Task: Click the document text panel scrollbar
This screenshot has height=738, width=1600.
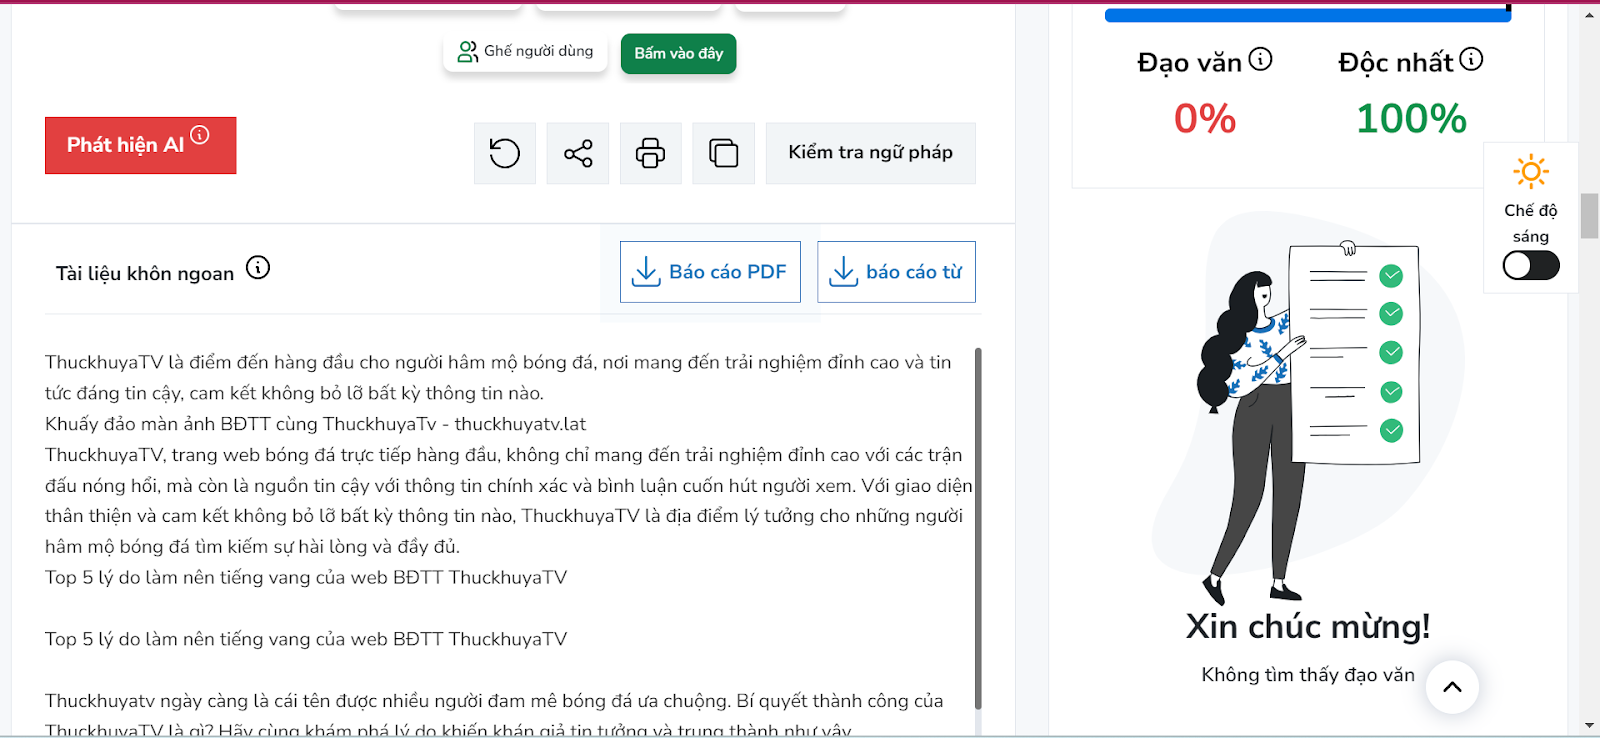Action: pyautogui.click(x=978, y=528)
